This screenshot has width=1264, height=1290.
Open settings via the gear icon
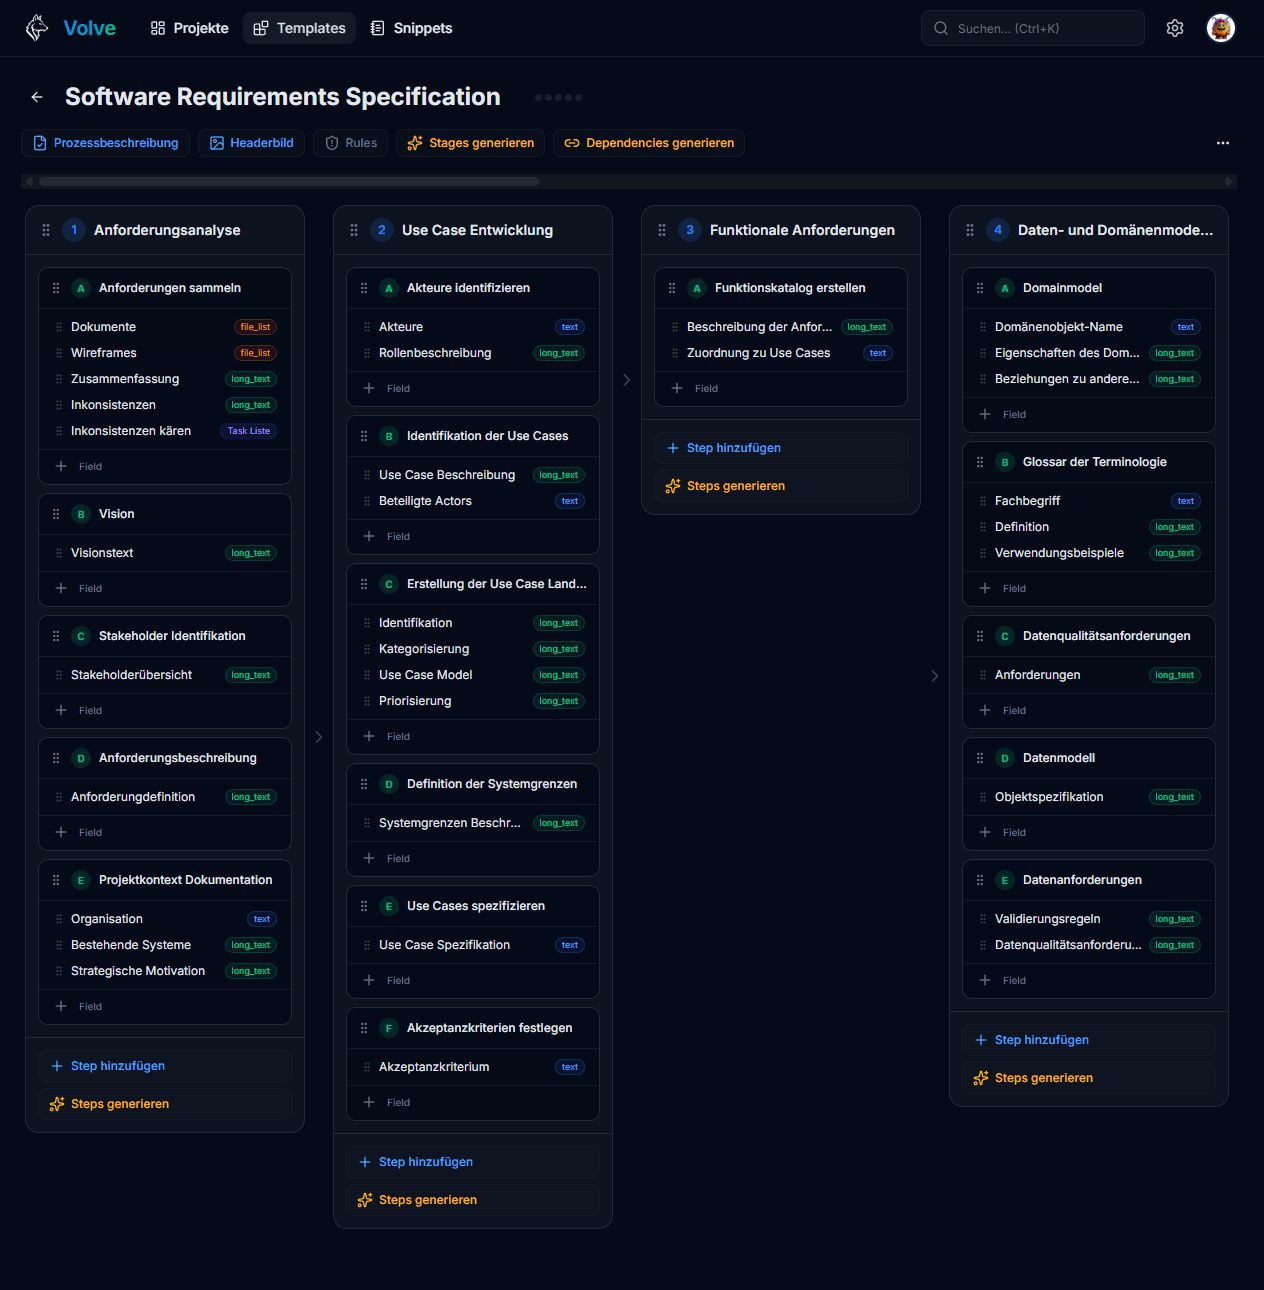[x=1175, y=28]
